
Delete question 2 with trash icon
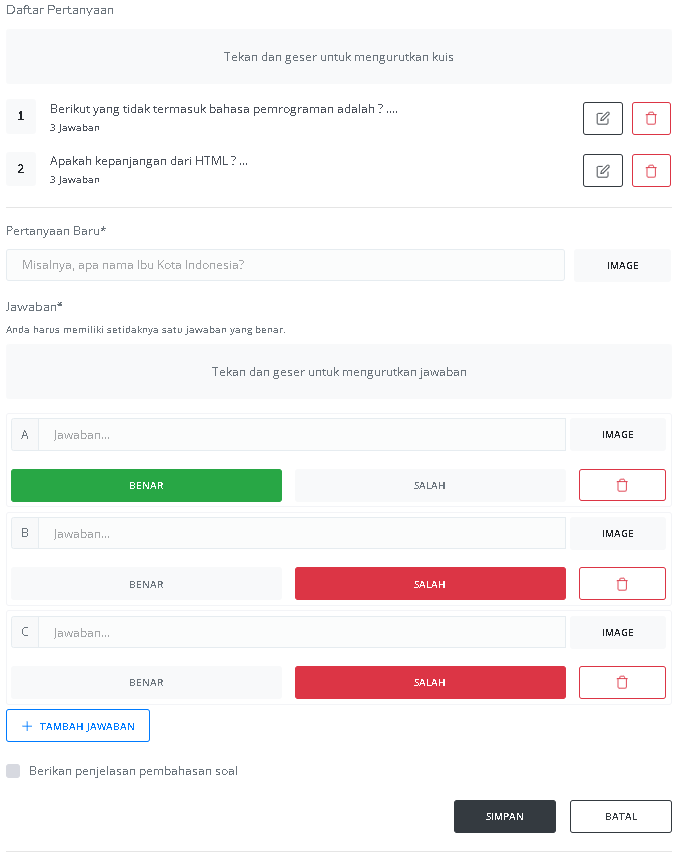pos(651,171)
